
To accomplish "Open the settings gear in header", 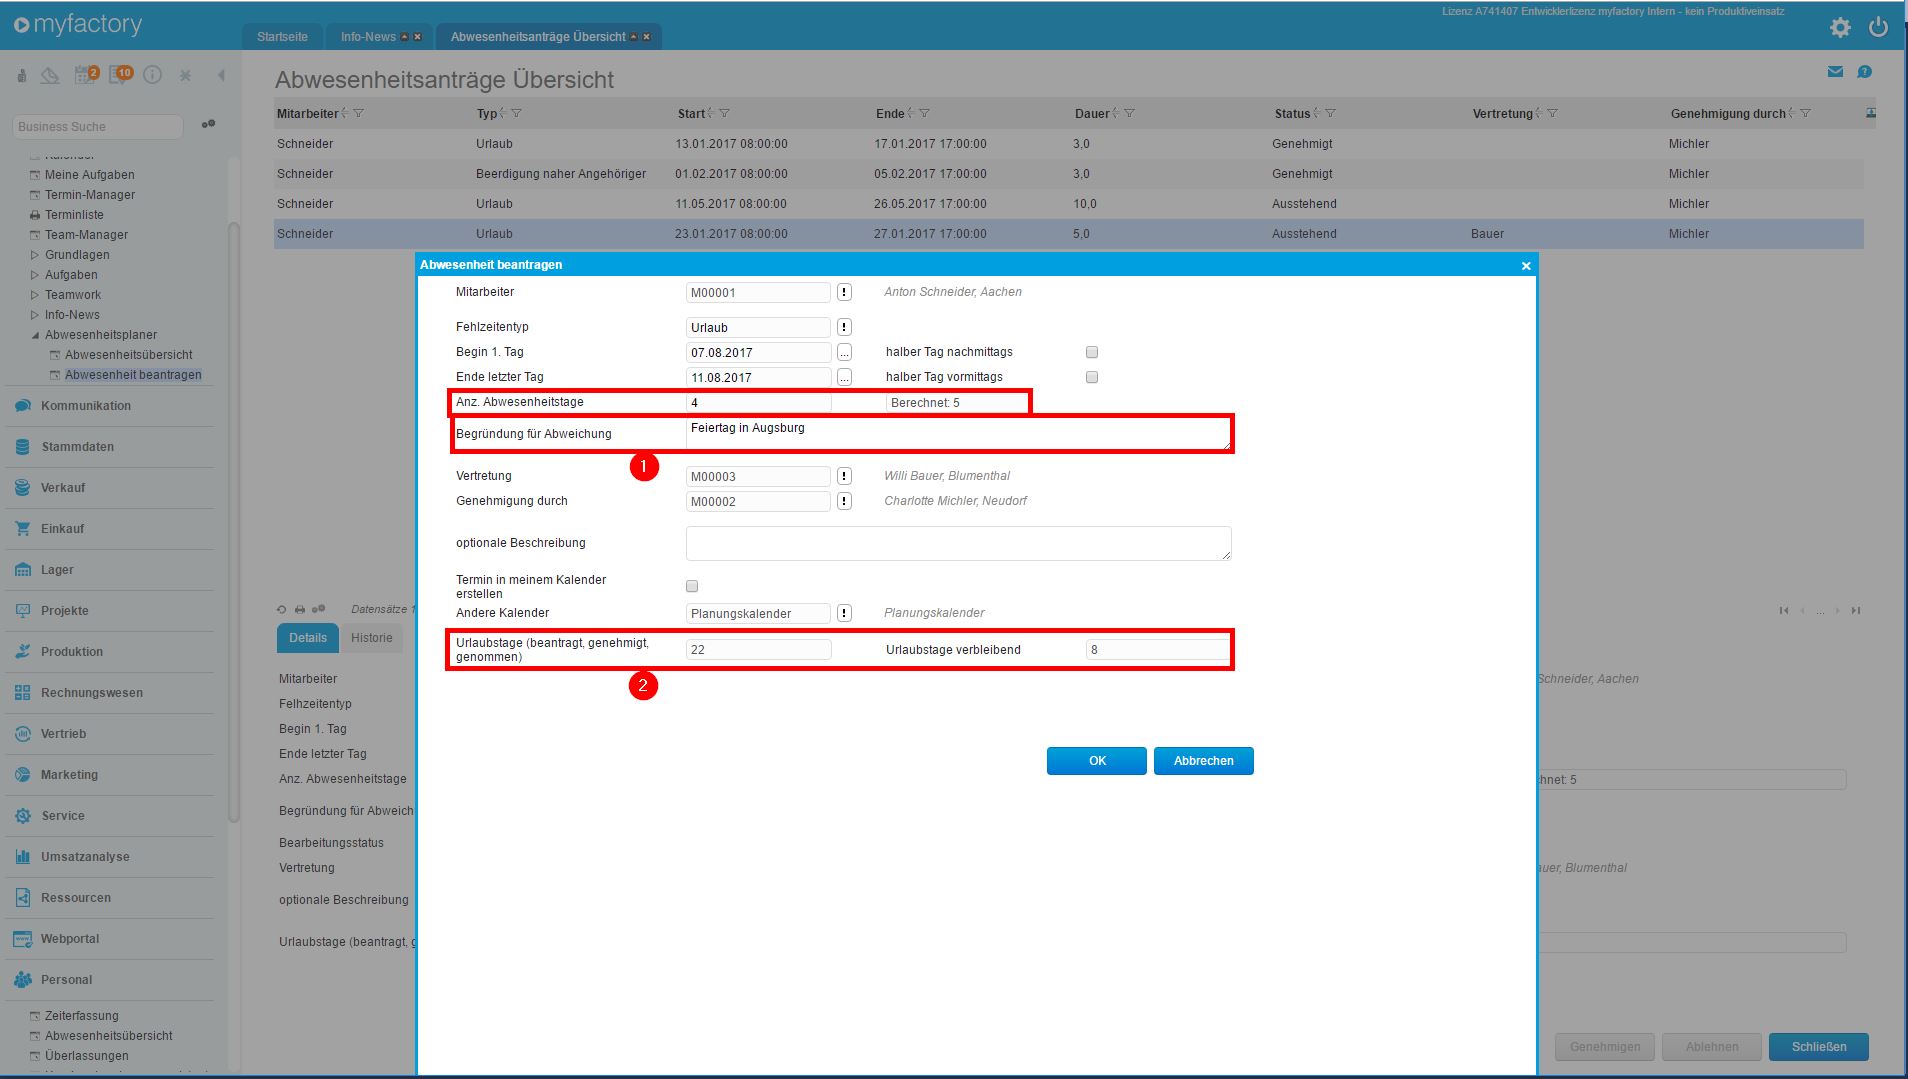I will (x=1840, y=28).
